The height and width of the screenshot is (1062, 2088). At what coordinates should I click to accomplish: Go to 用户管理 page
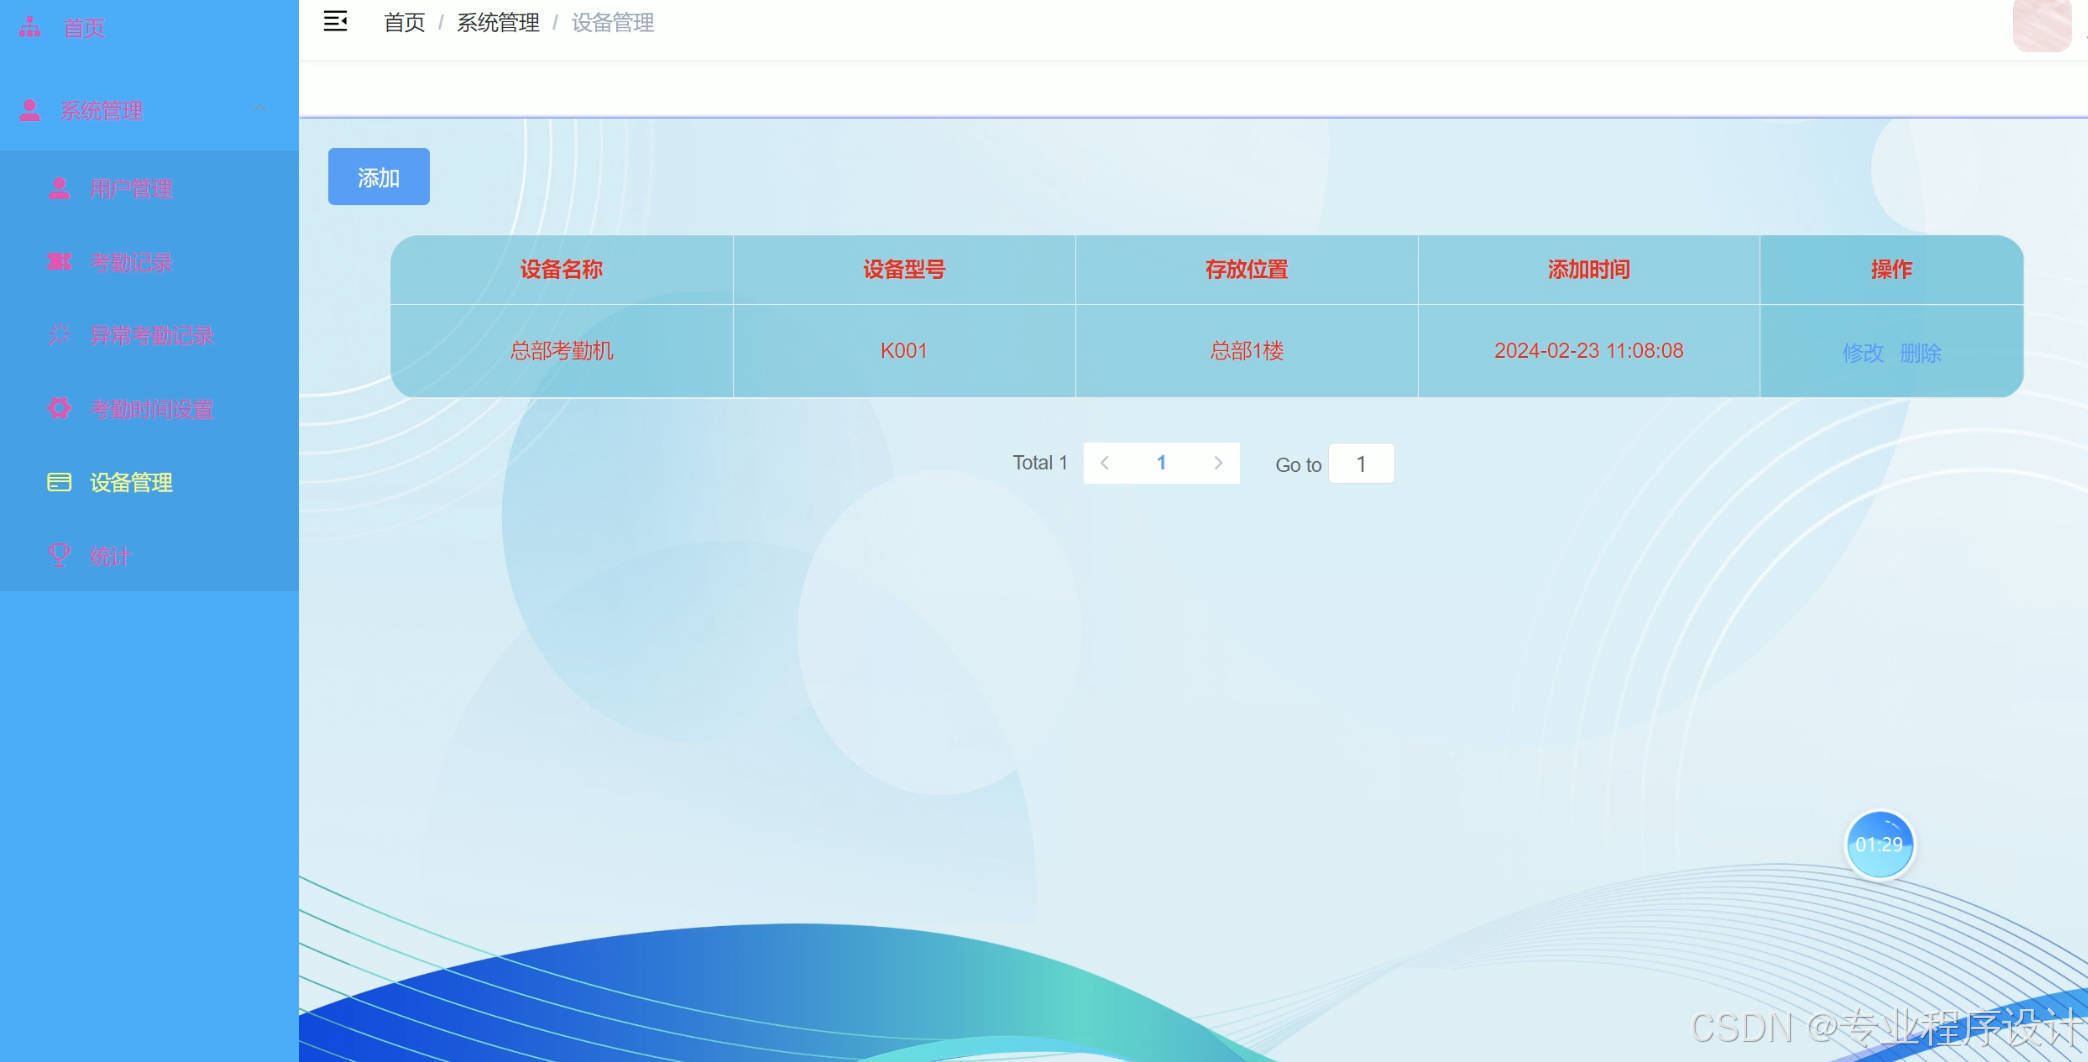[149, 188]
